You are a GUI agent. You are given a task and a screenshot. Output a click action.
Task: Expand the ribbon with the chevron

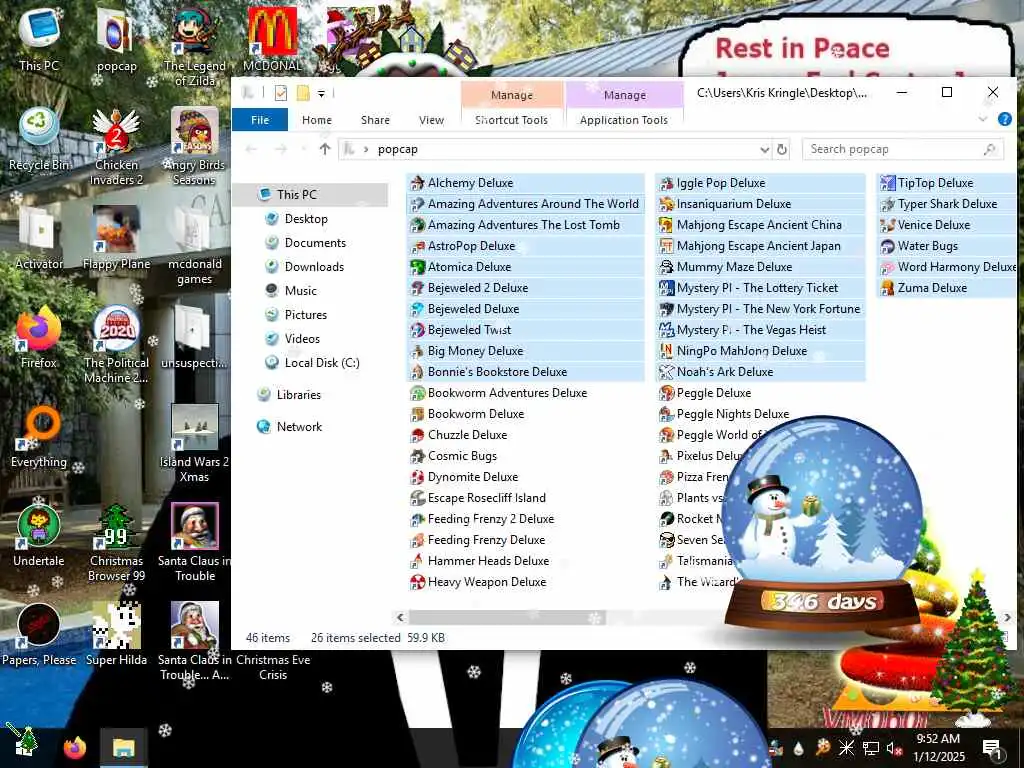coord(982,119)
